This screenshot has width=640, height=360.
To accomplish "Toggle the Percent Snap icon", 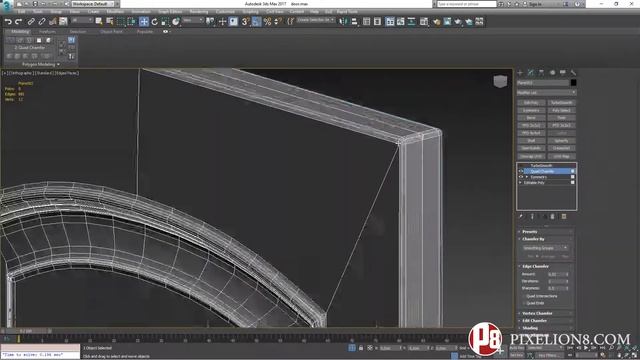I will [x=267, y=21].
